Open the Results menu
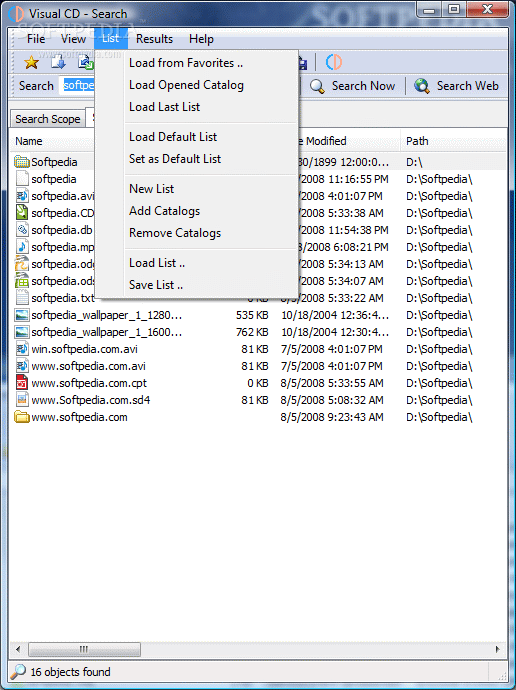The image size is (516, 690). (154, 39)
